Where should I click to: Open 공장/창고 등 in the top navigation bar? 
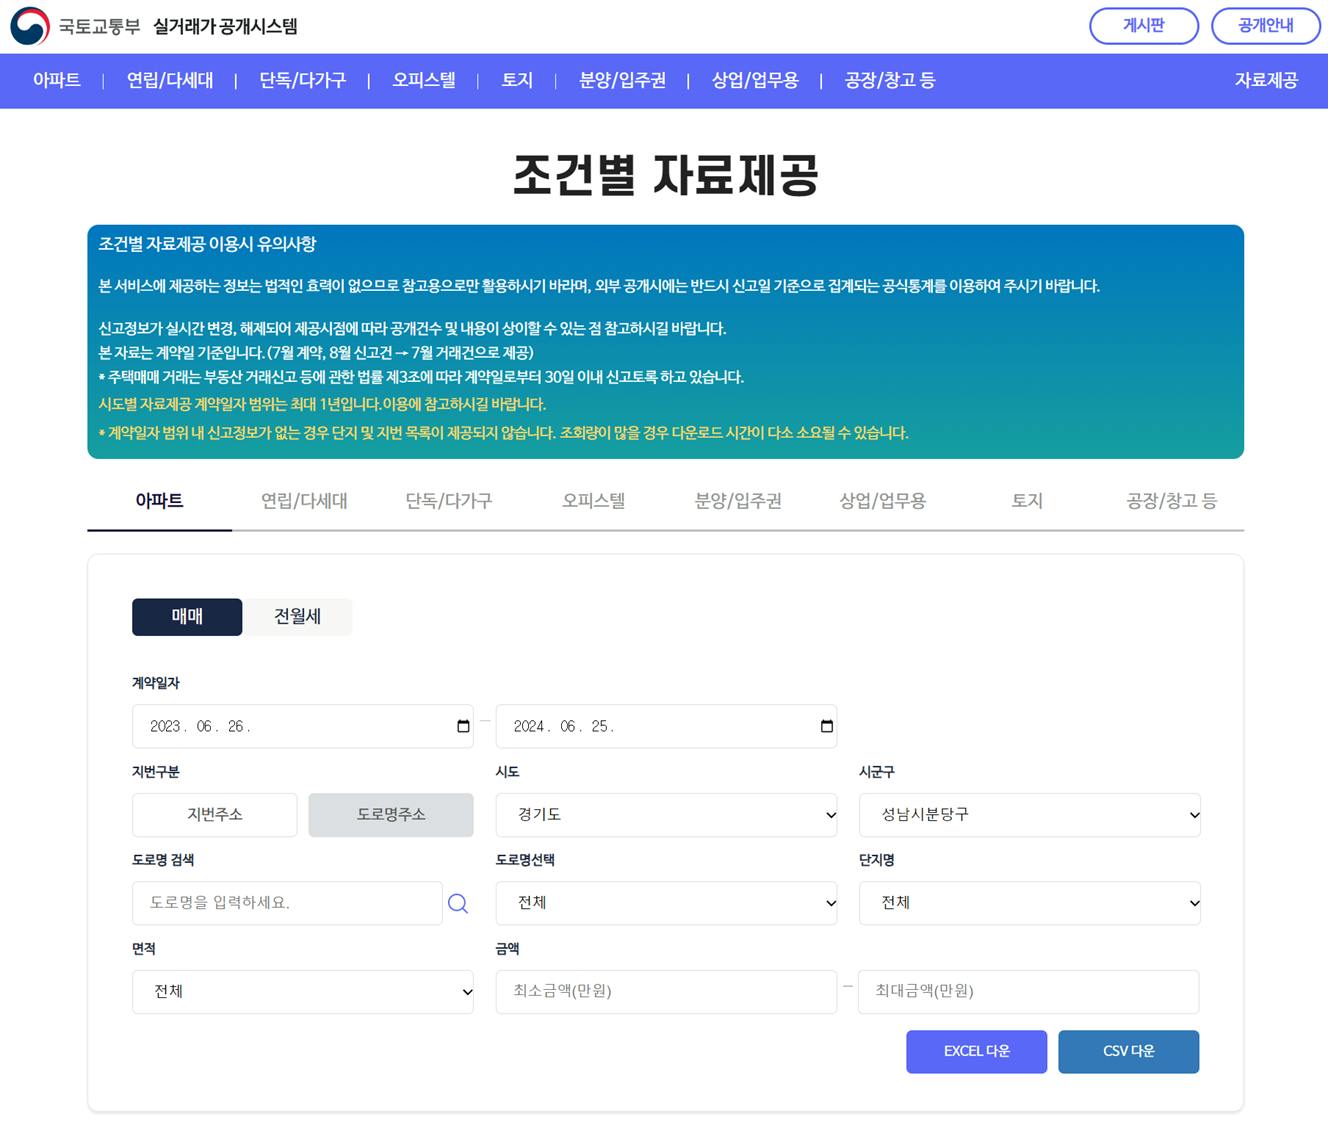pyautogui.click(x=890, y=81)
